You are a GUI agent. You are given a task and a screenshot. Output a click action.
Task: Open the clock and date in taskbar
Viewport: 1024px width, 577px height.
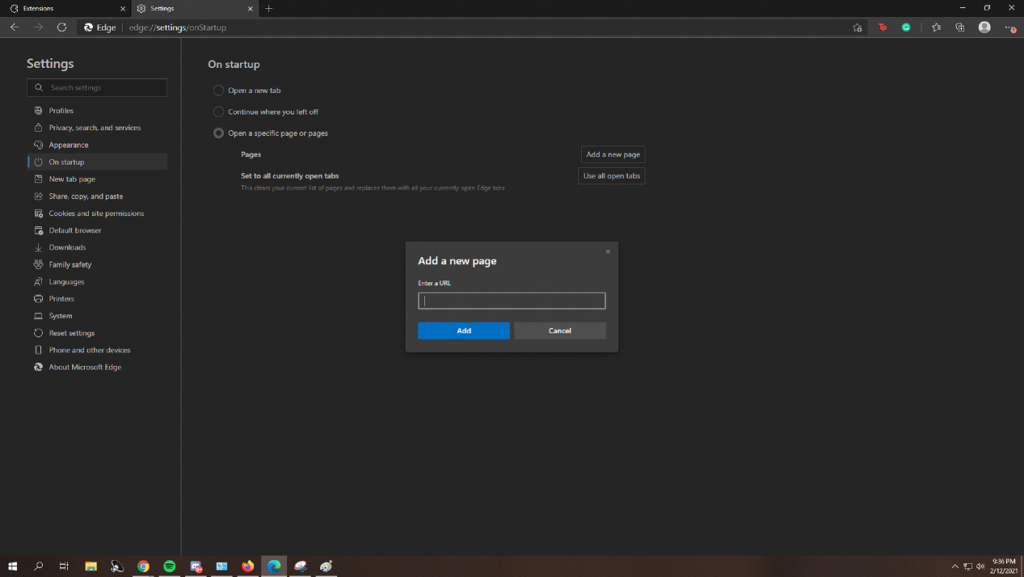click(1004, 566)
